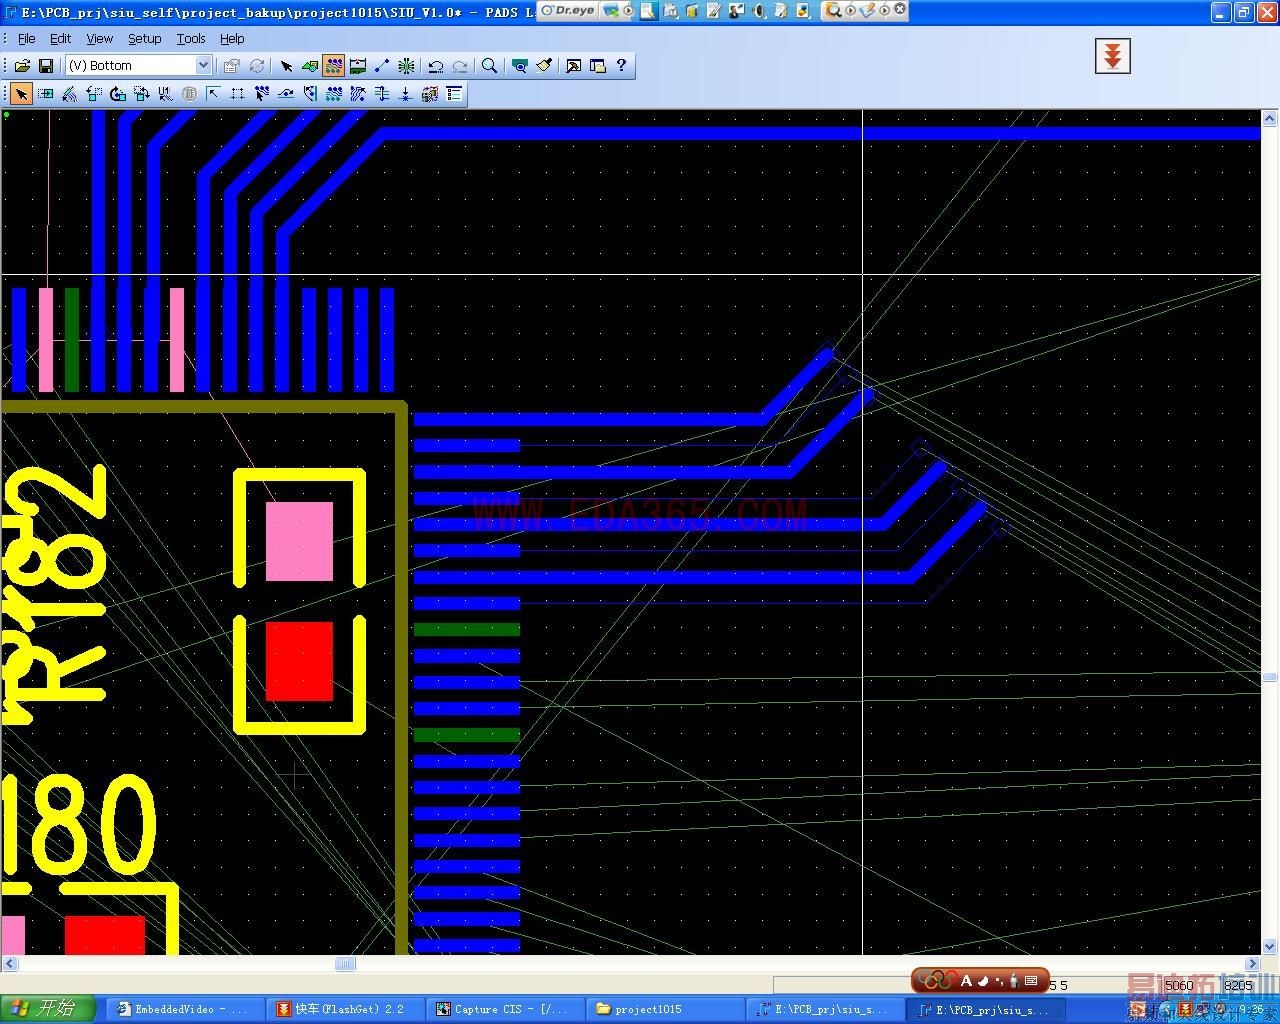Open the Dimensioning toolbar
The width and height of the screenshot is (1280, 1024).
[x=358, y=66]
